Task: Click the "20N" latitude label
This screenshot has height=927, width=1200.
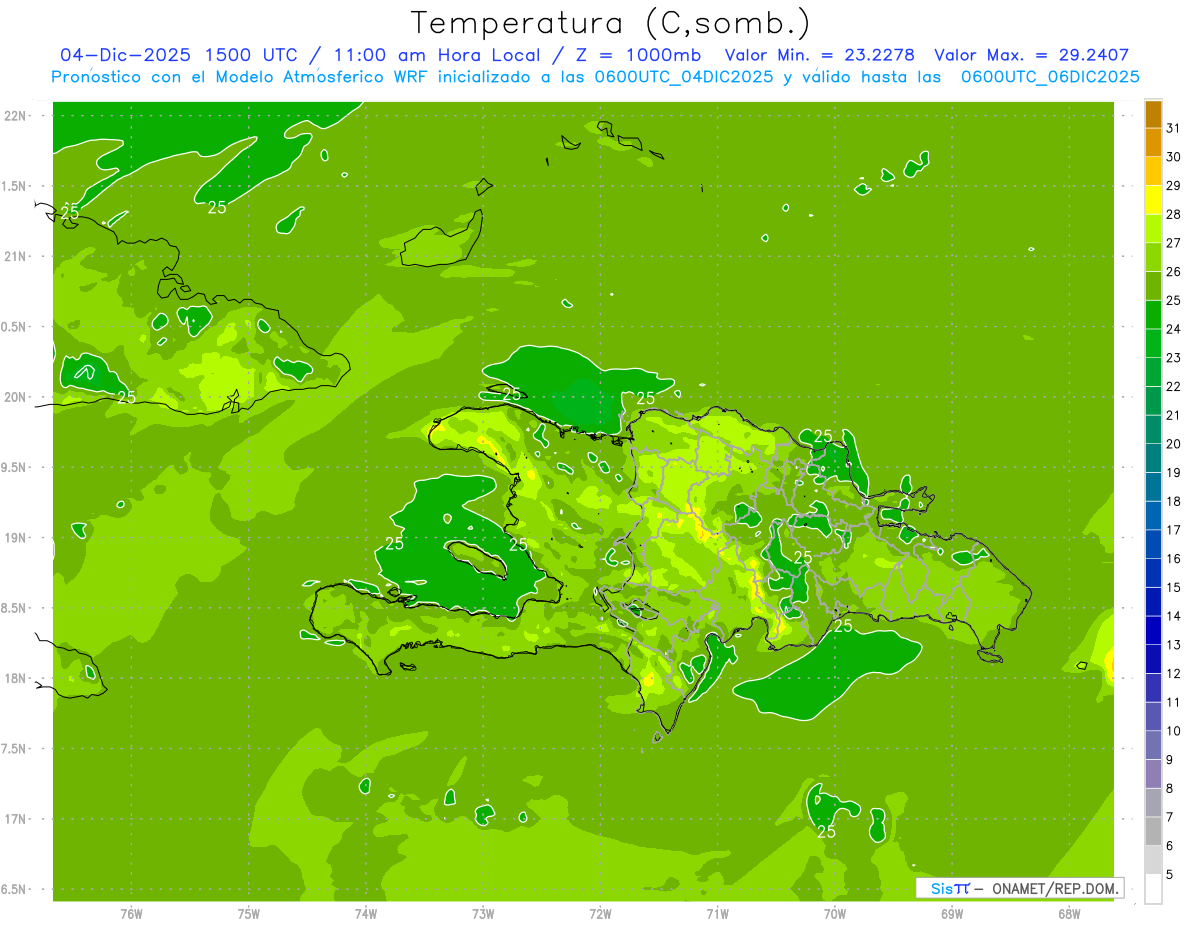Action: point(16,397)
